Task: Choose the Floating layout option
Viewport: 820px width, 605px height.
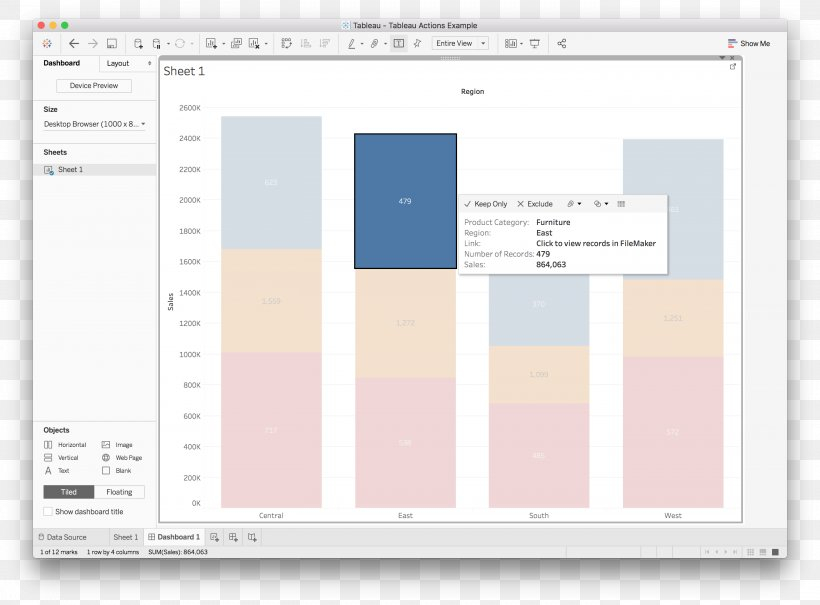Action: 119,492
